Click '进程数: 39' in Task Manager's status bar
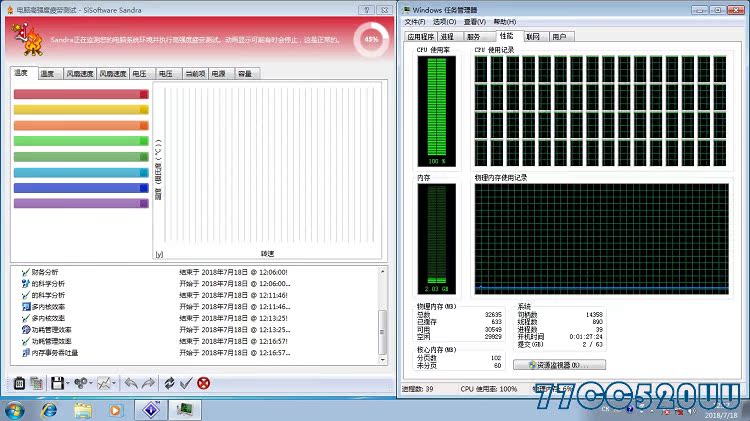The image size is (750, 421). (418, 389)
